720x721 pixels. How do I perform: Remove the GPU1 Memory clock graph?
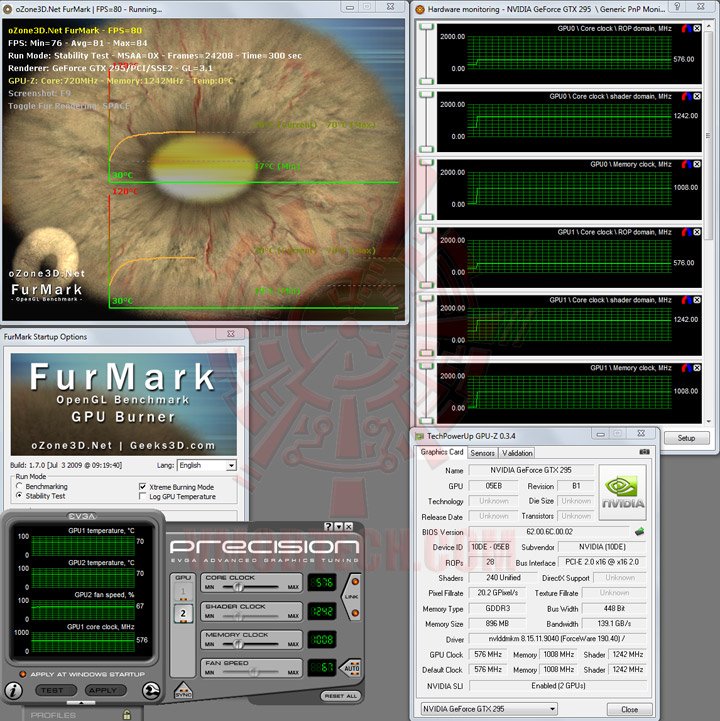pos(697,368)
